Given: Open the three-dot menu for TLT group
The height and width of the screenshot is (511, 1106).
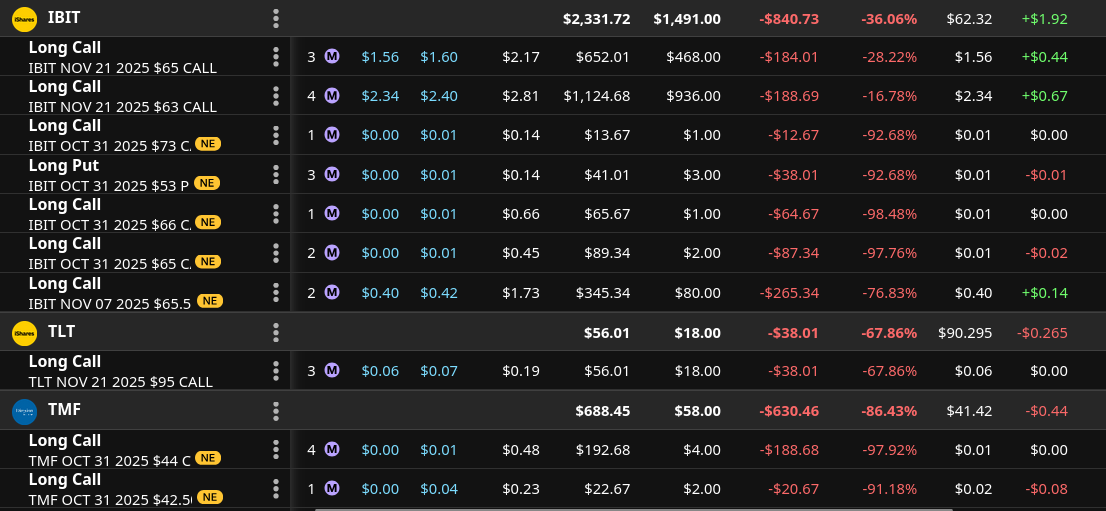Looking at the screenshot, I should coord(276,332).
